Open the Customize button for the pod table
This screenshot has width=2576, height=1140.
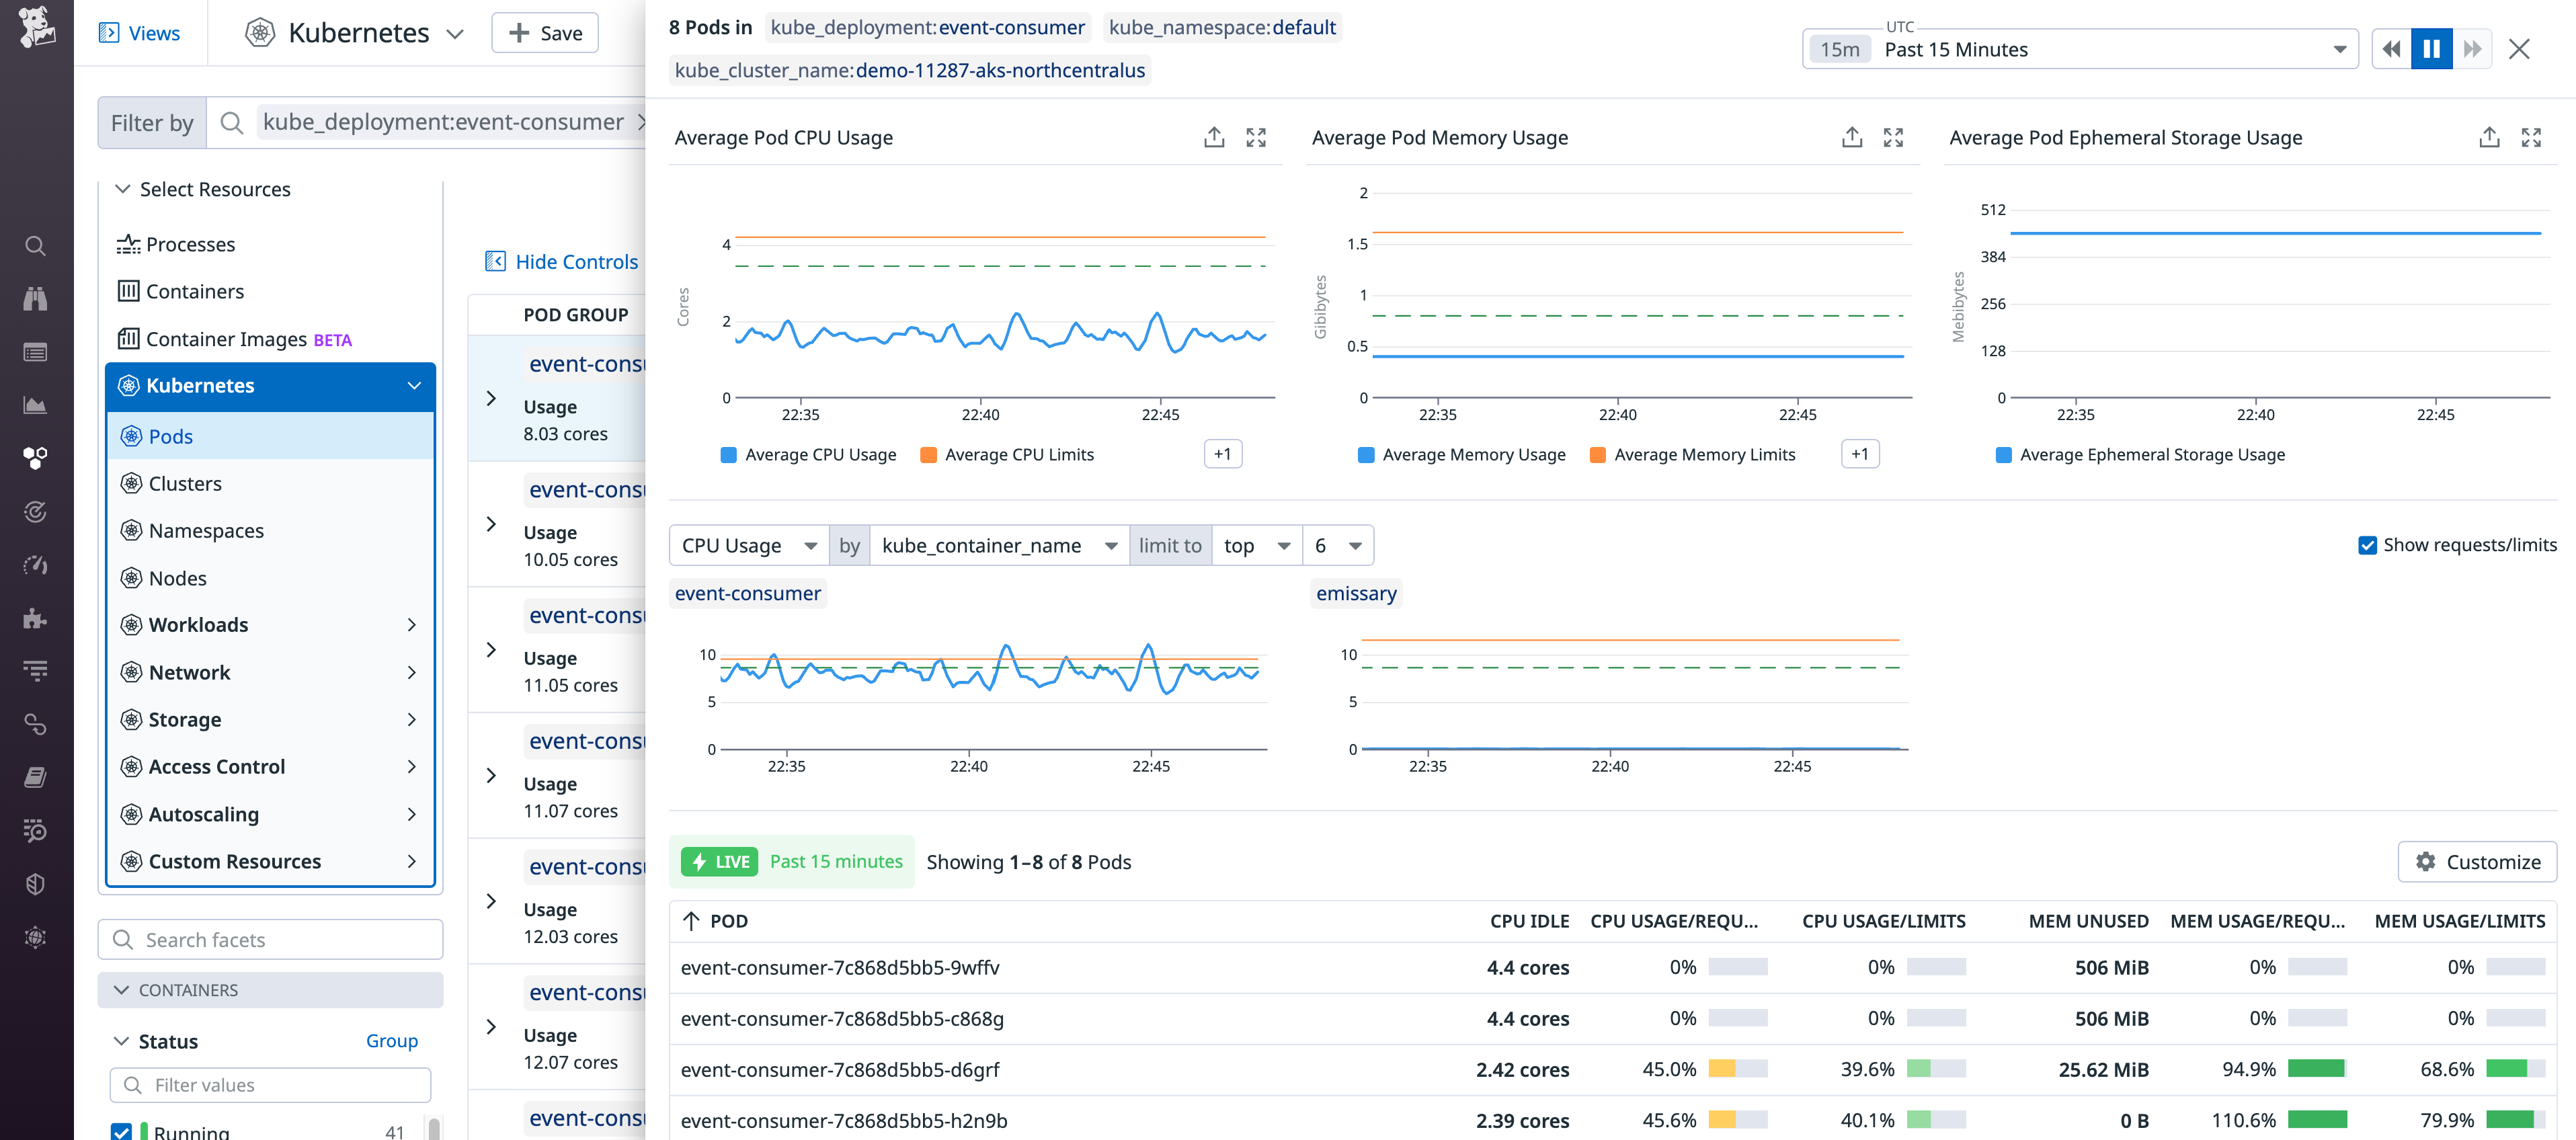2478,861
